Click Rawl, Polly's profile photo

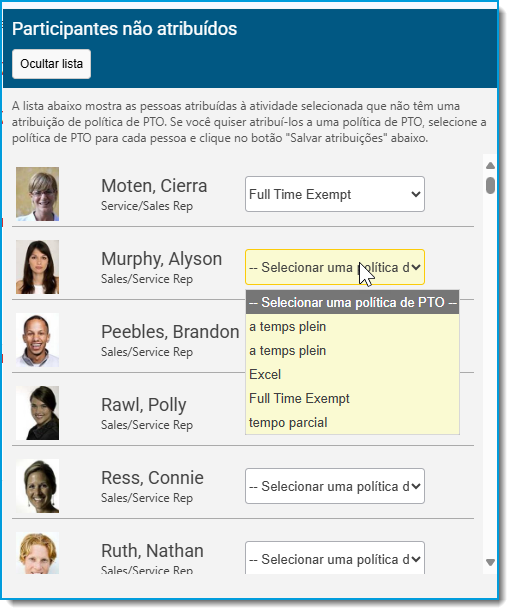tap(38, 415)
